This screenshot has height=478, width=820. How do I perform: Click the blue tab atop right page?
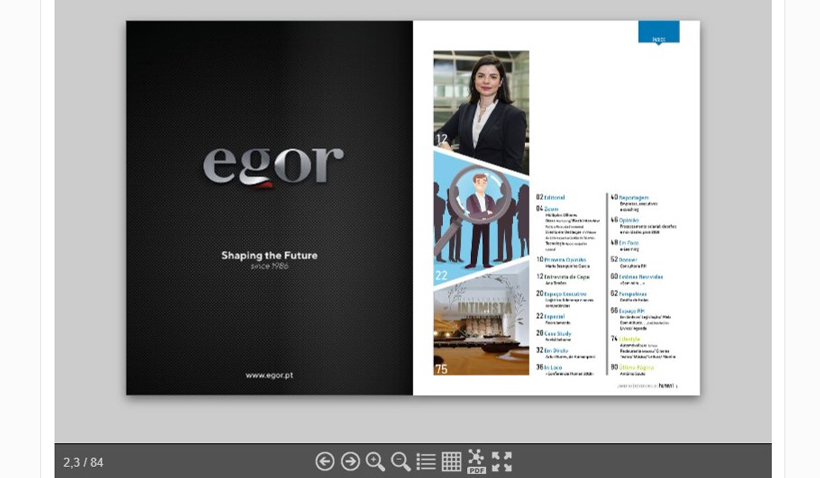pyautogui.click(x=658, y=32)
